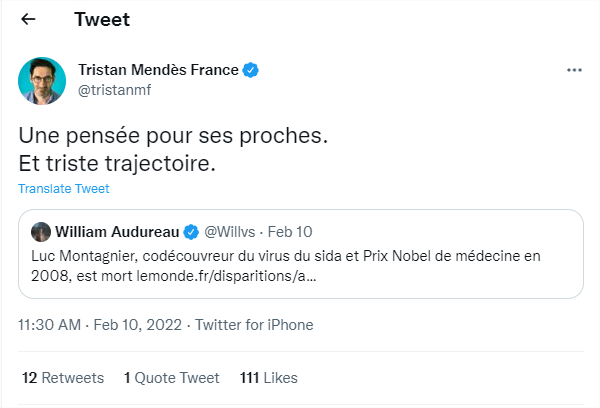
Task: Go back using the left arrow
Action: pos(28,20)
